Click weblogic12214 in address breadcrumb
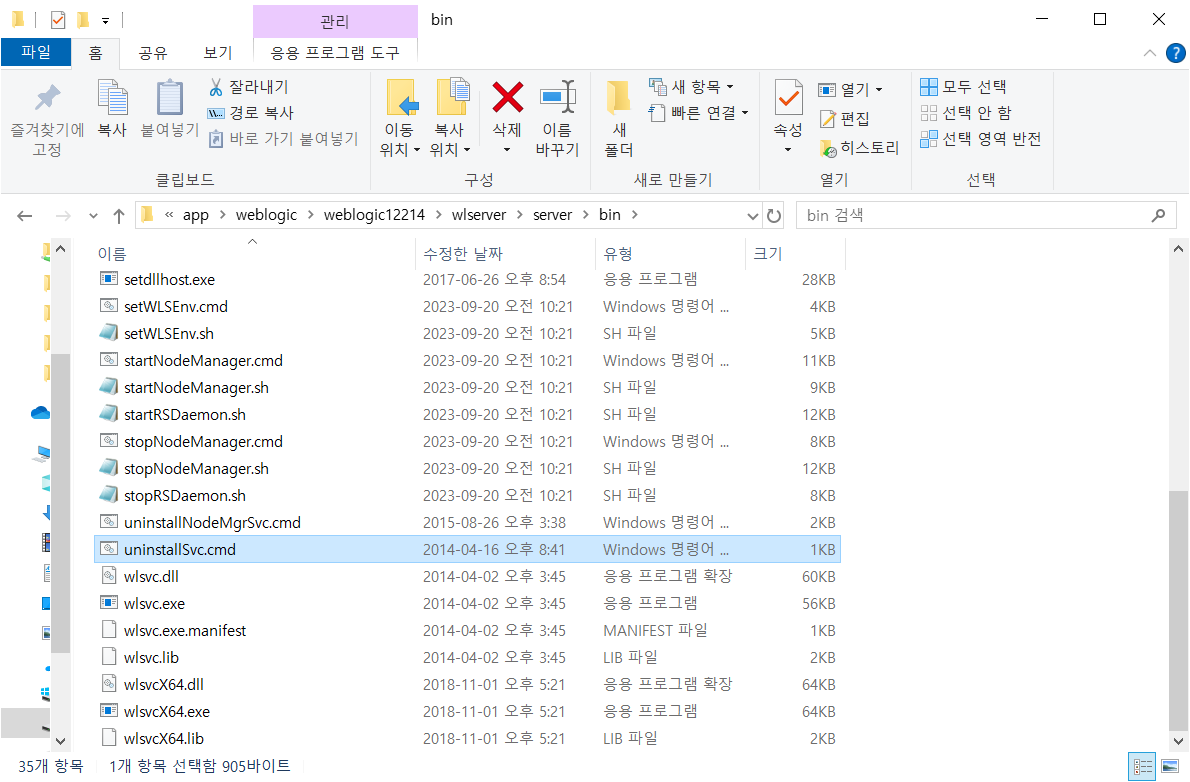Image resolution: width=1190 pixels, height=782 pixels. [x=374, y=215]
